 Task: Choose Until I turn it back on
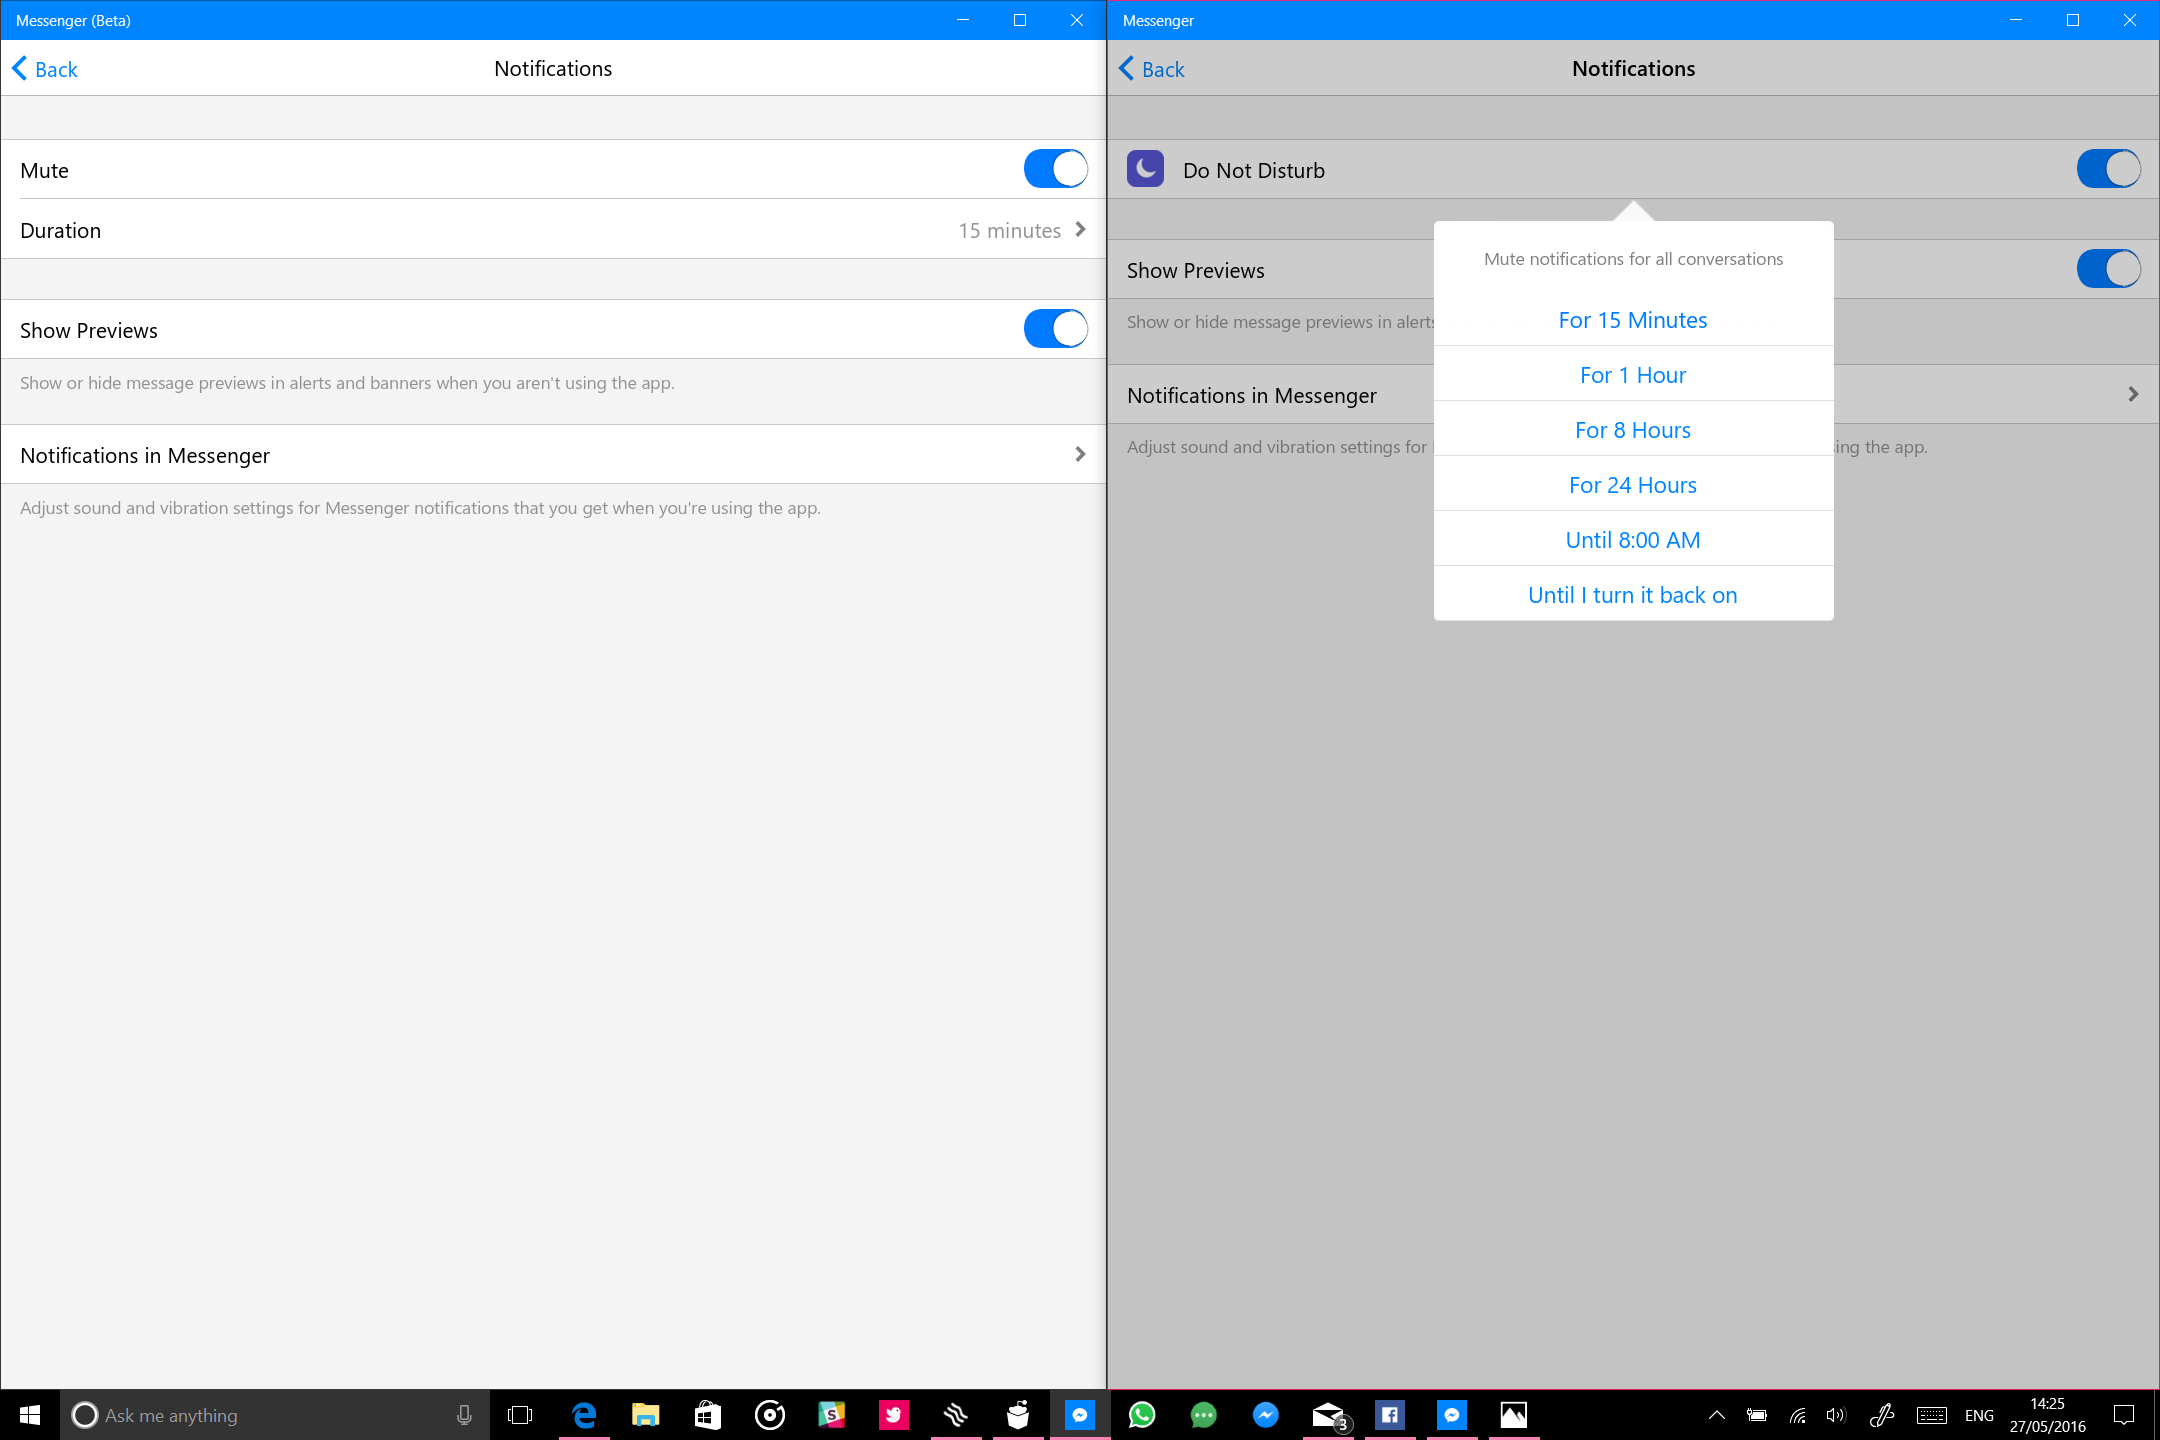point(1632,595)
